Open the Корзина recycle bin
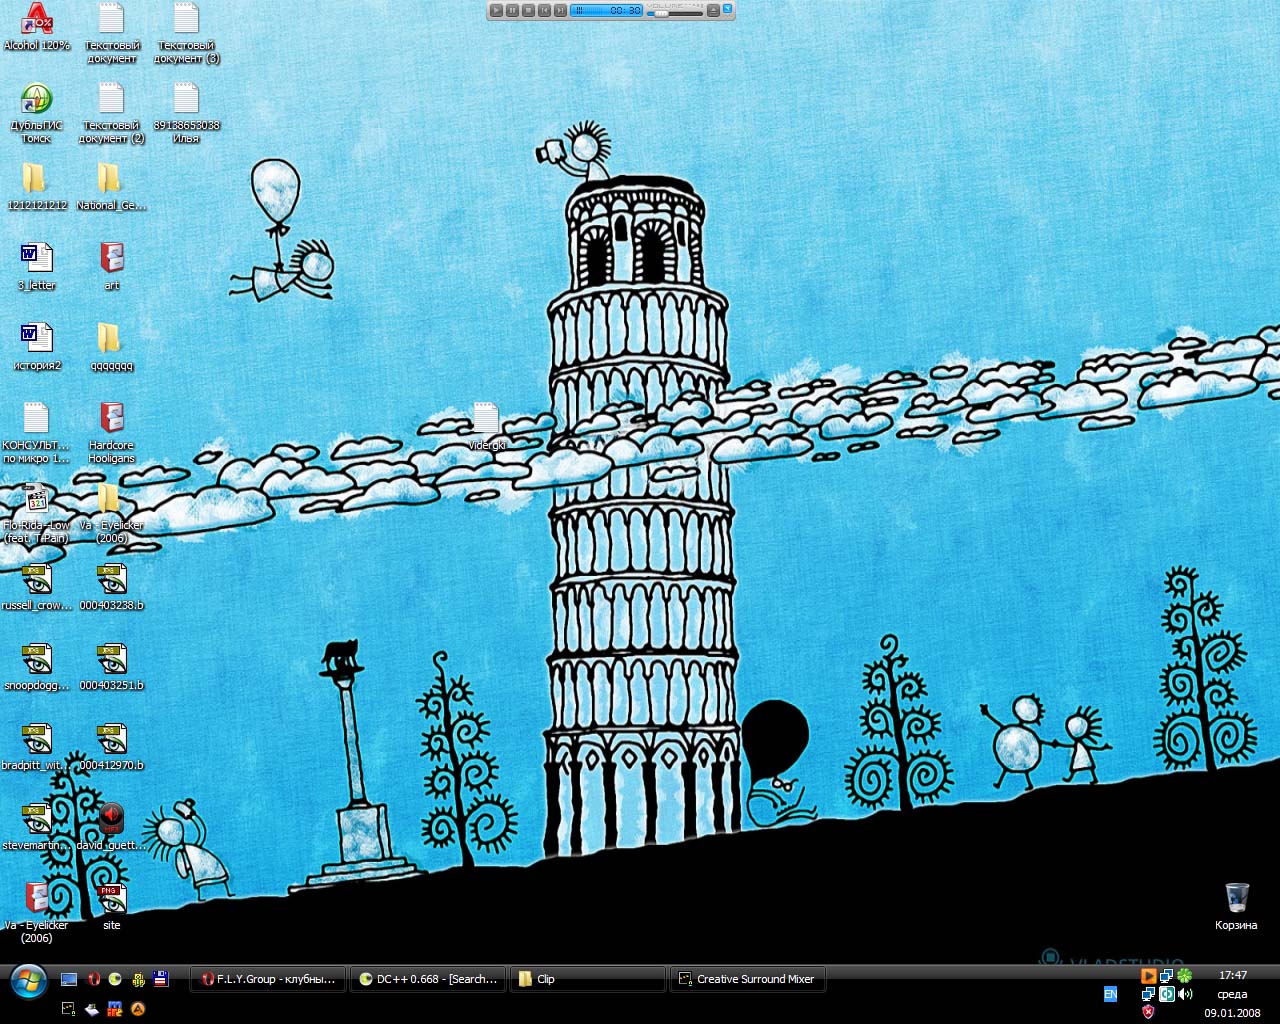This screenshot has height=1024, width=1280. coord(1236,907)
